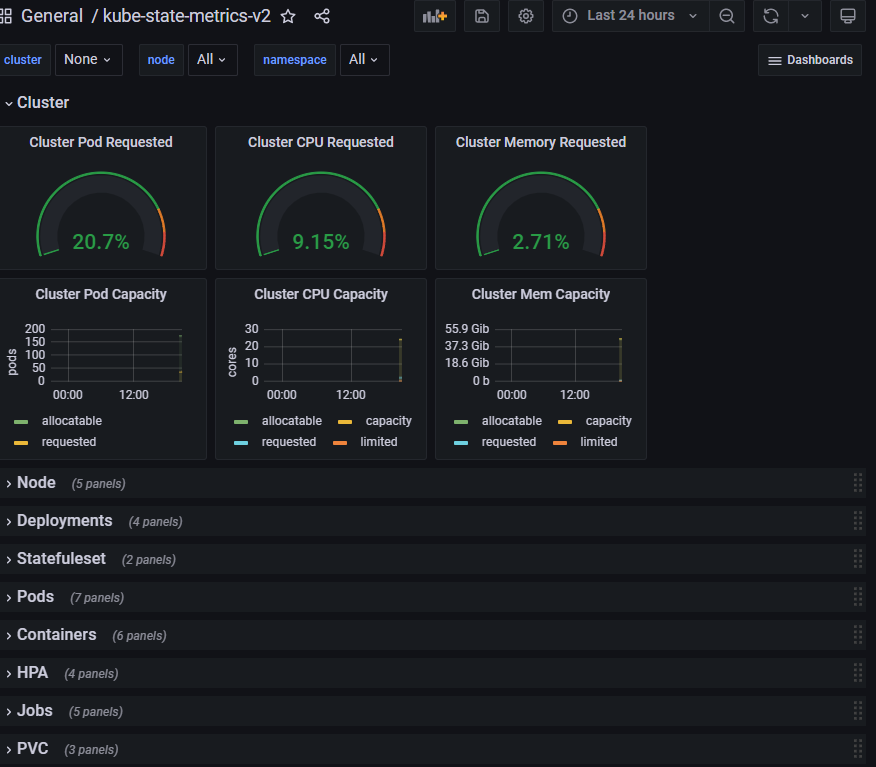Click the kube-state-metrics-v2 title
This screenshot has width=876, height=767.
point(187,16)
